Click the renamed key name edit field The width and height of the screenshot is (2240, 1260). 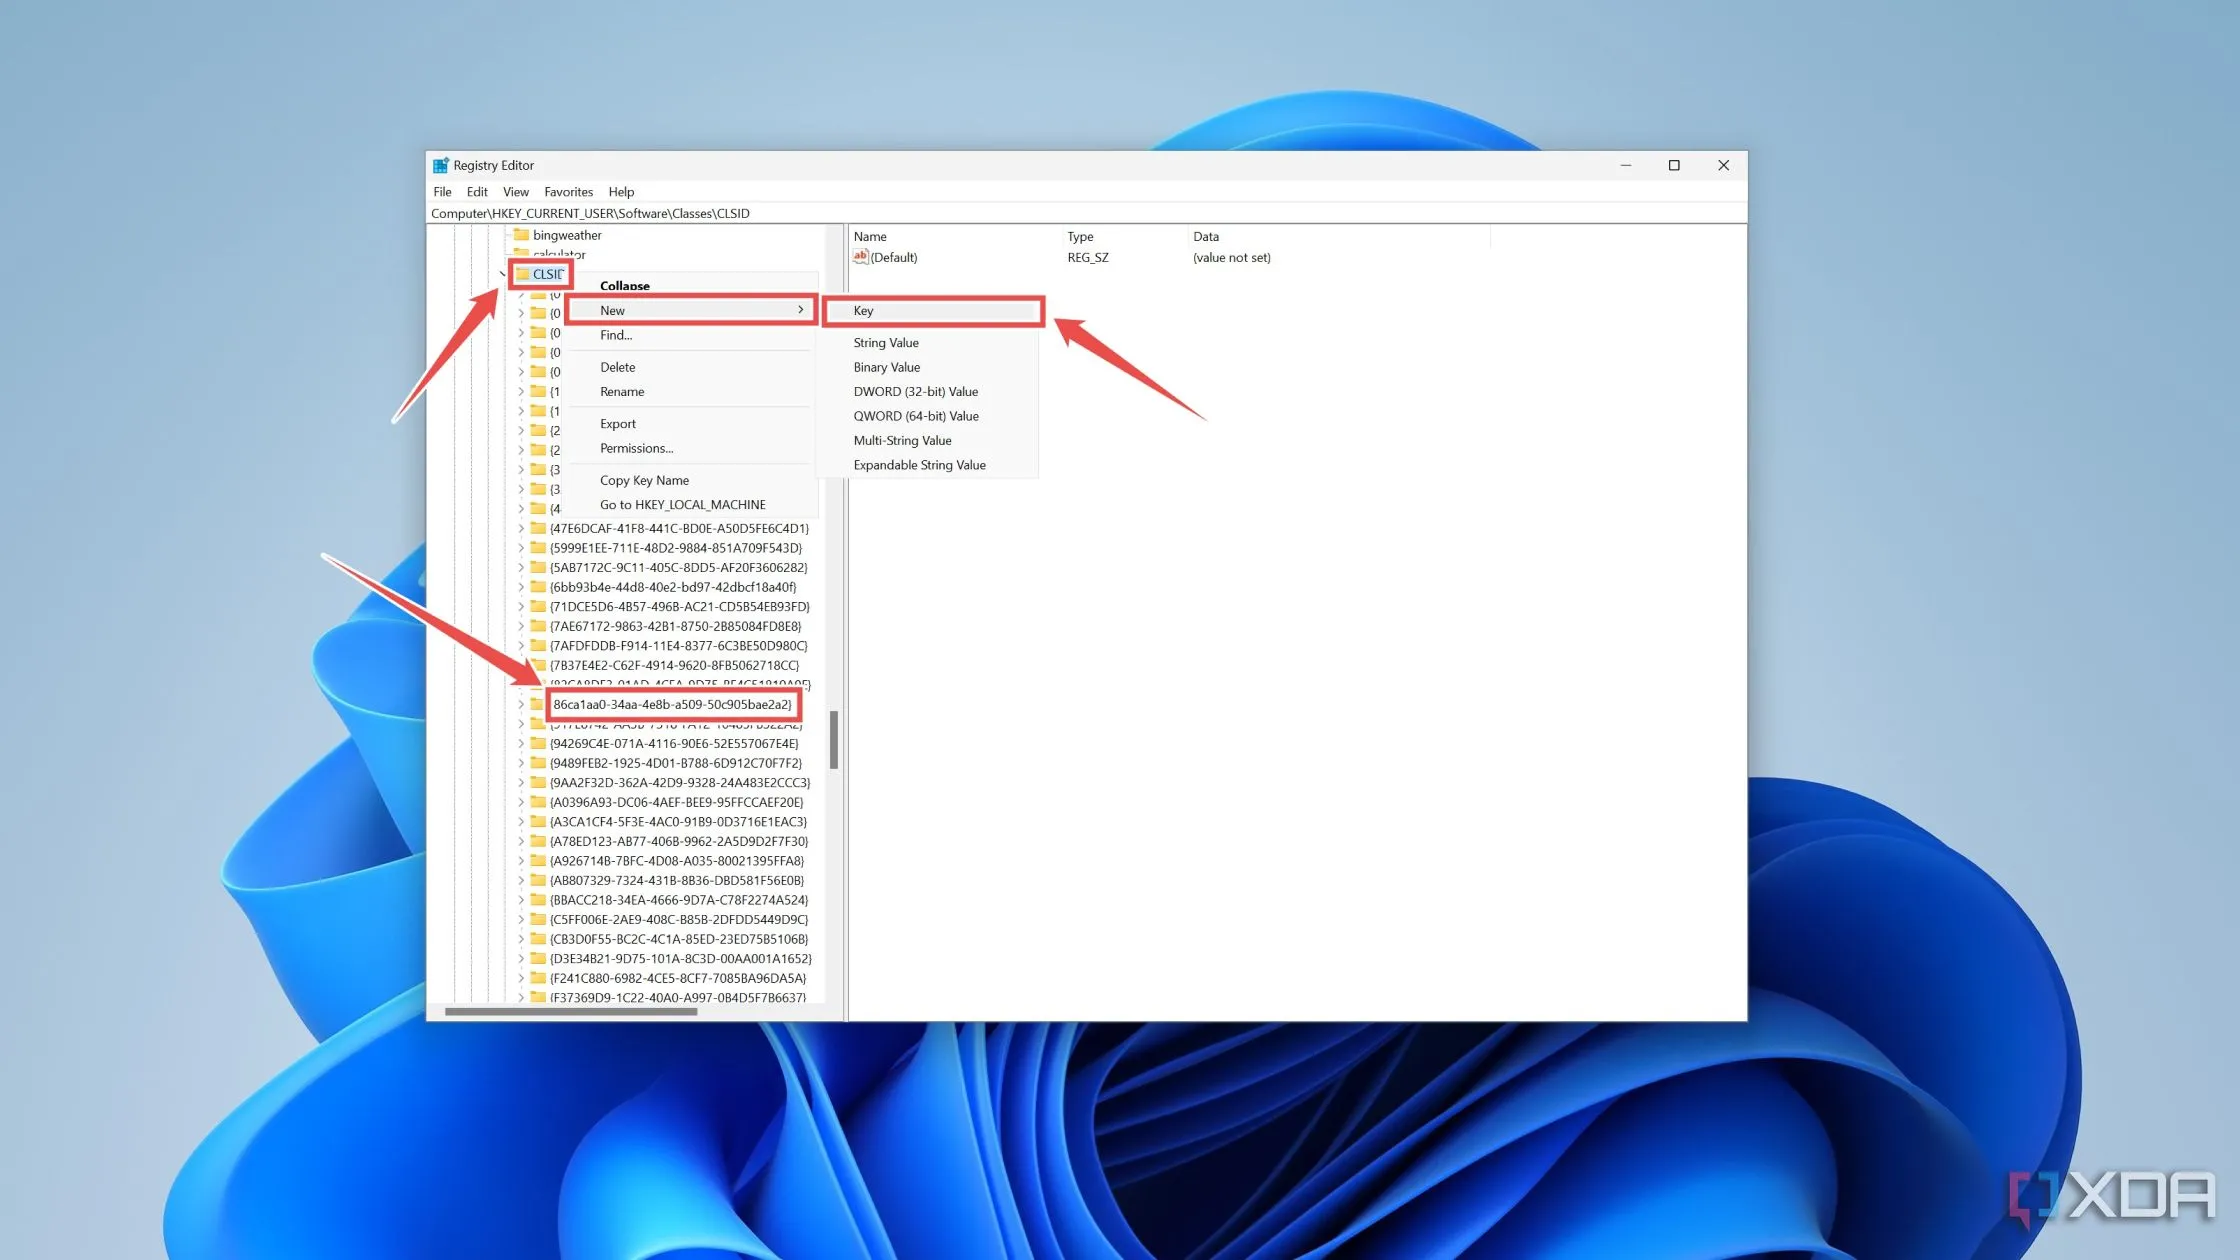[x=672, y=704]
